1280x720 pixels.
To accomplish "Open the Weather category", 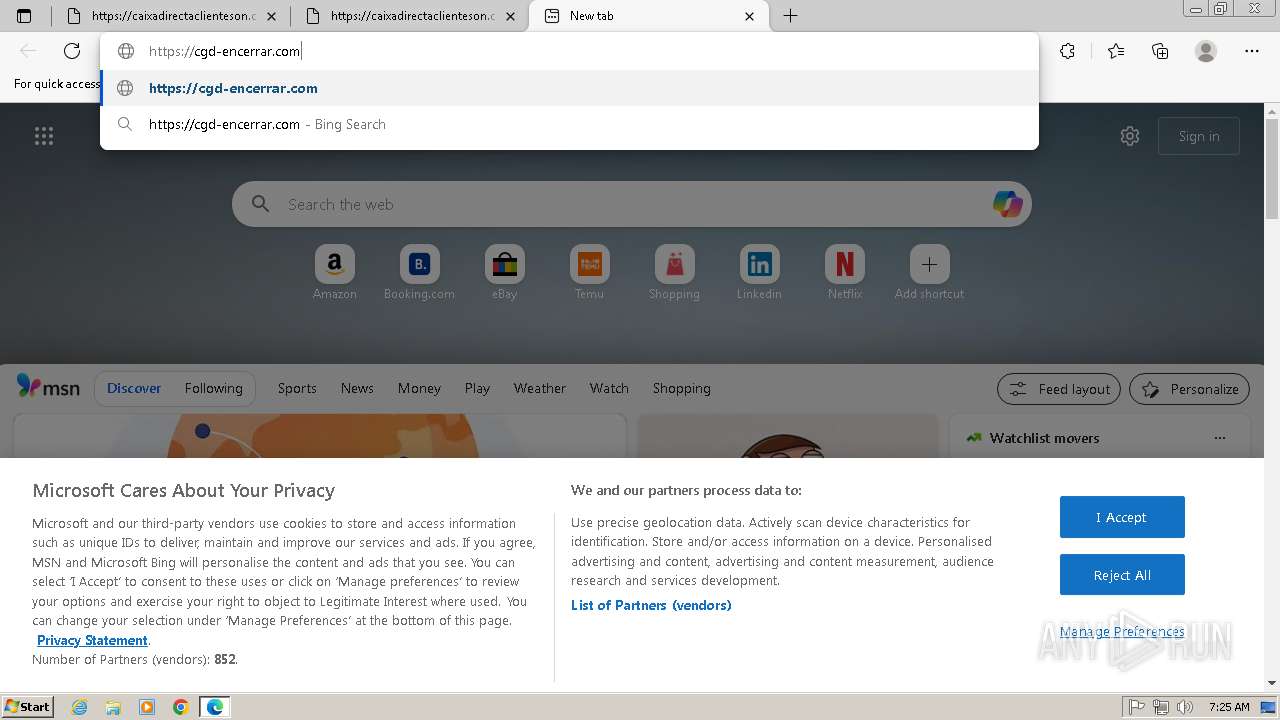I will 540,388.
